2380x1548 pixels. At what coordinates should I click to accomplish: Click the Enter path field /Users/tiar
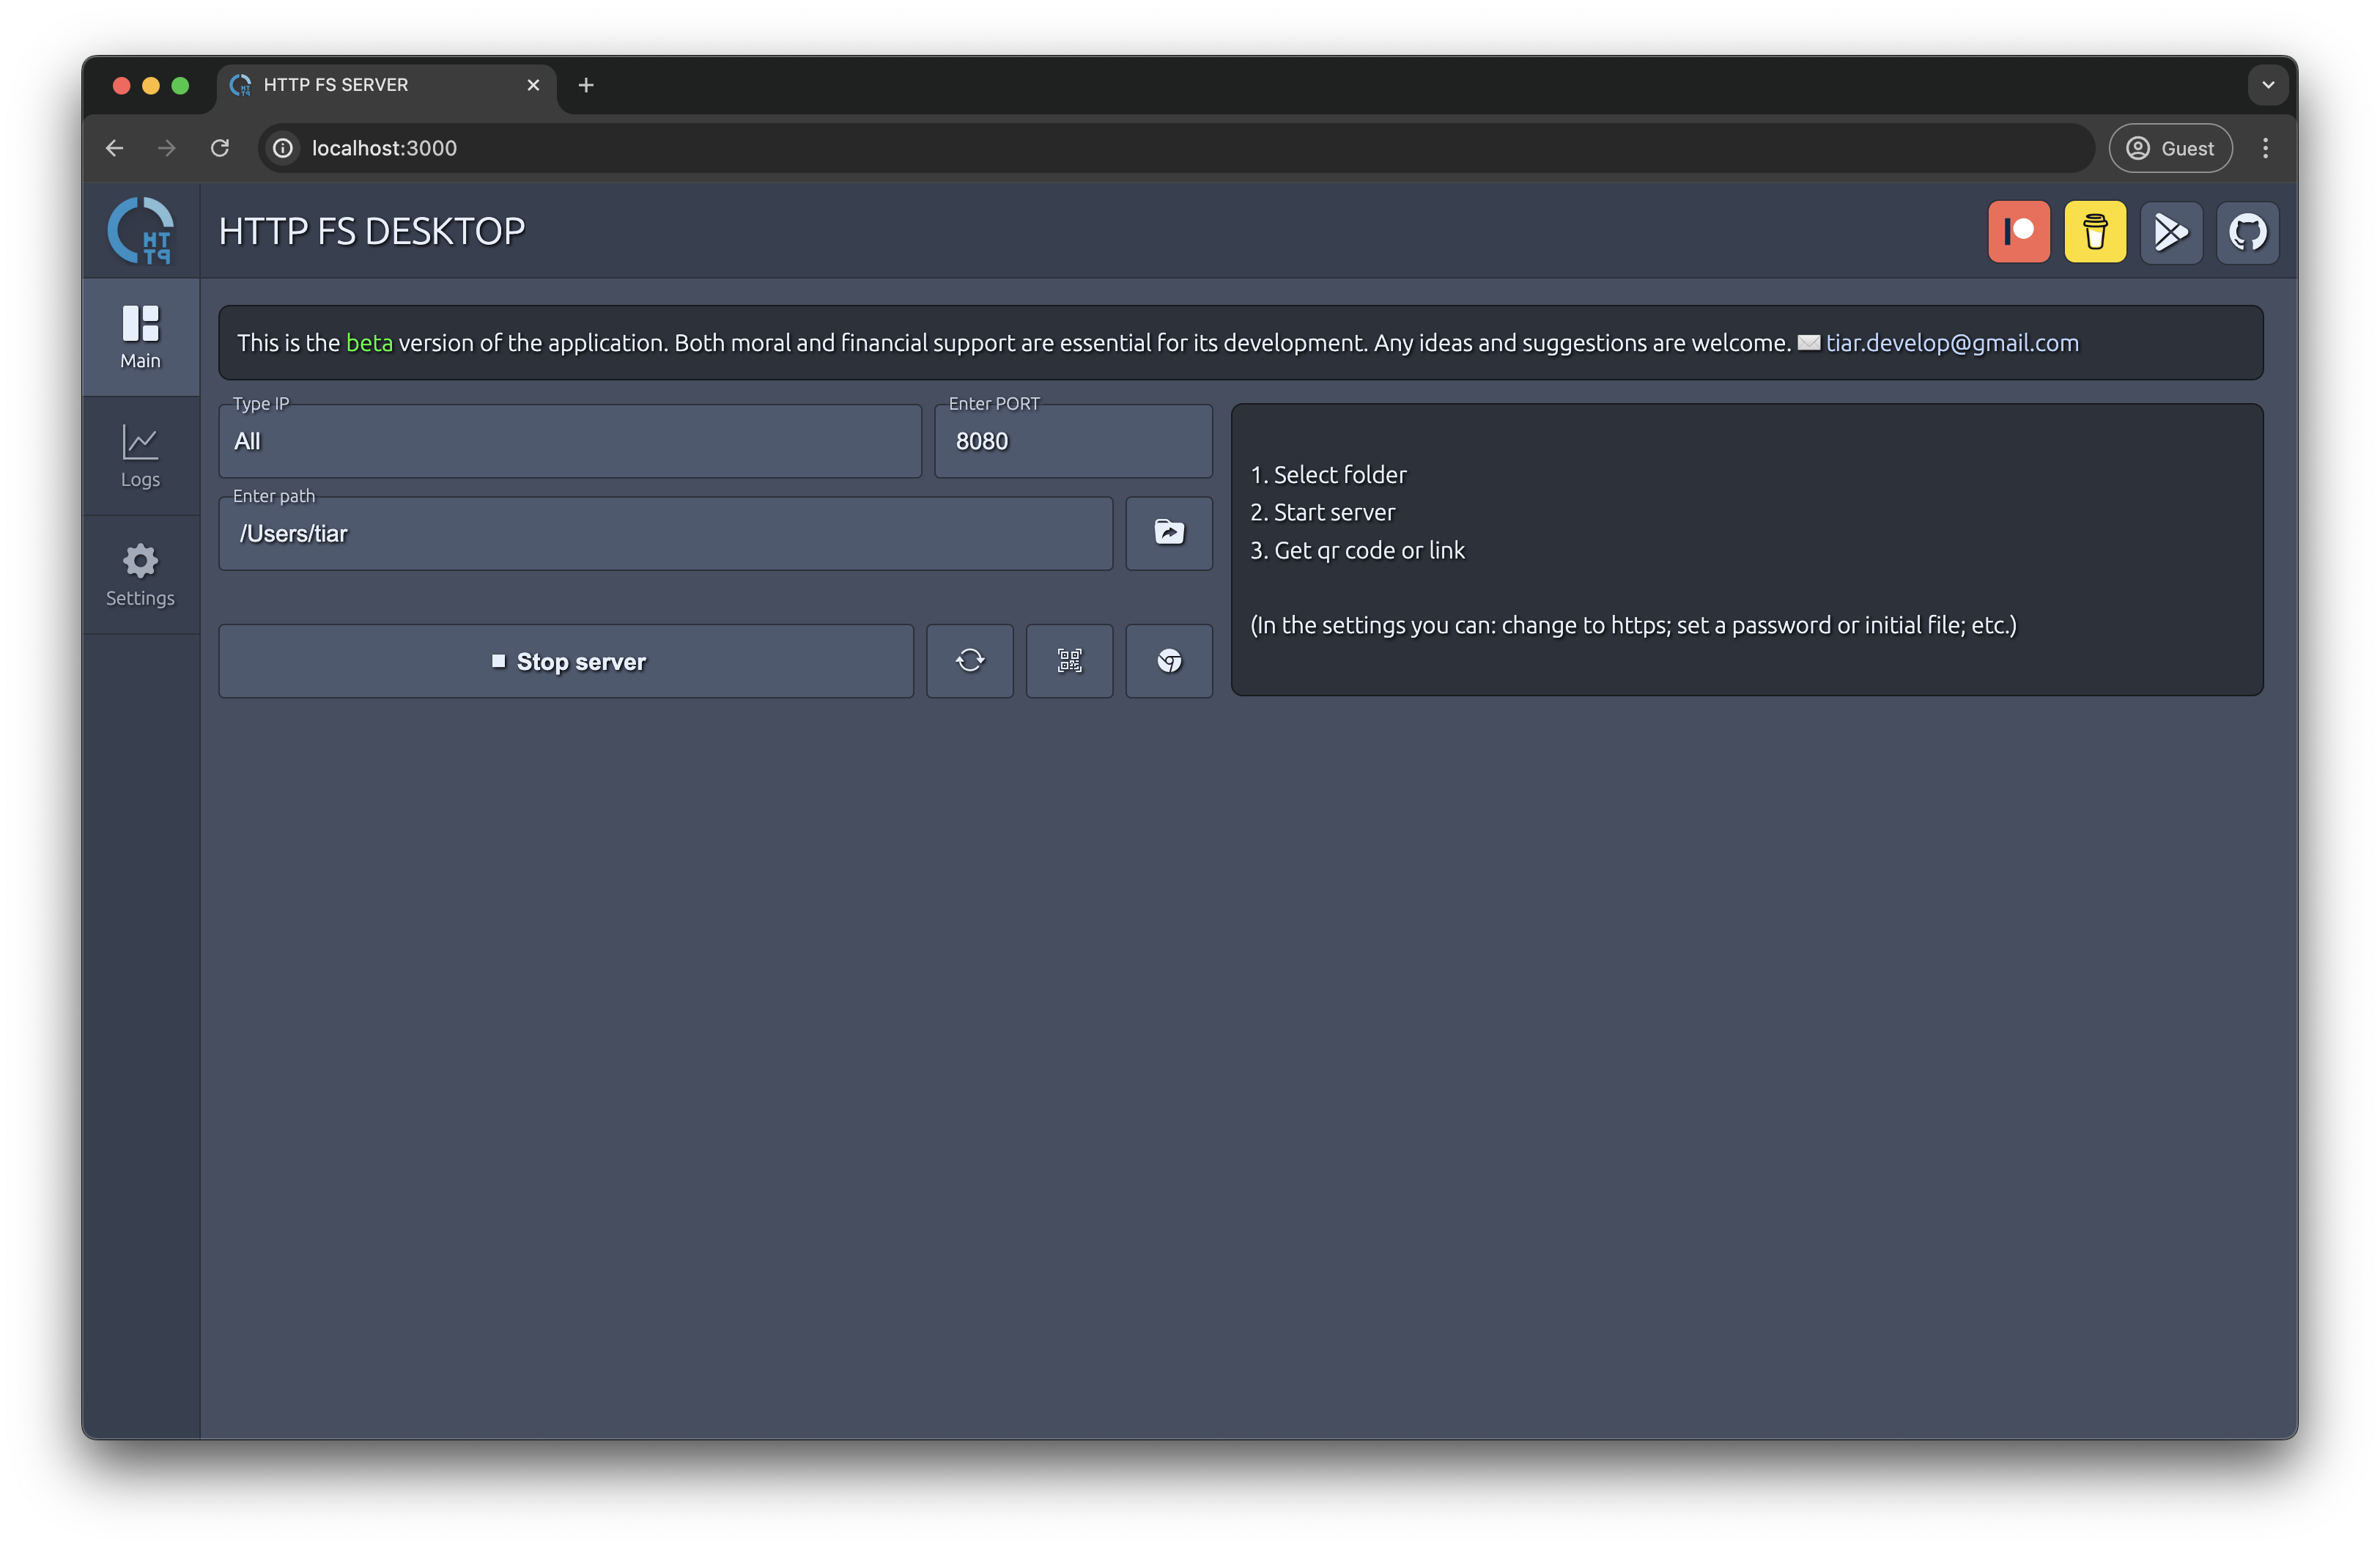coord(665,533)
